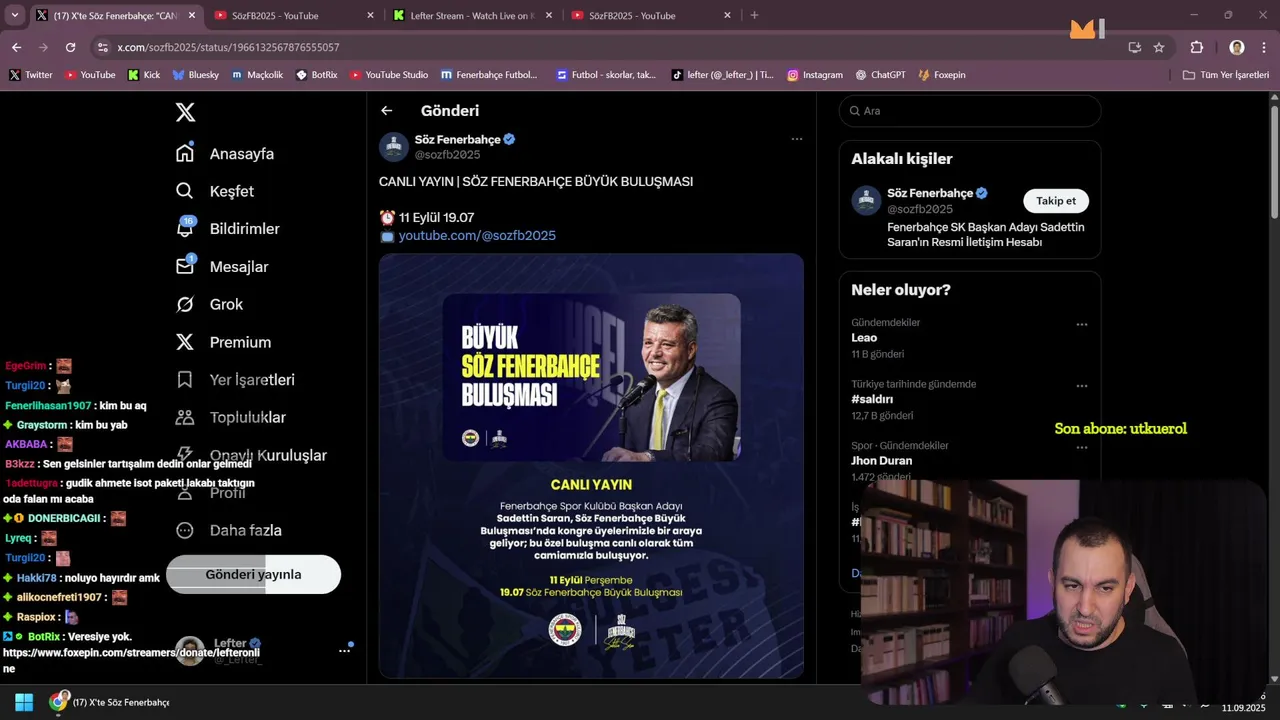The image size is (1280, 720).
Task: Open Anasayfa home icon
Action: pos(184,153)
